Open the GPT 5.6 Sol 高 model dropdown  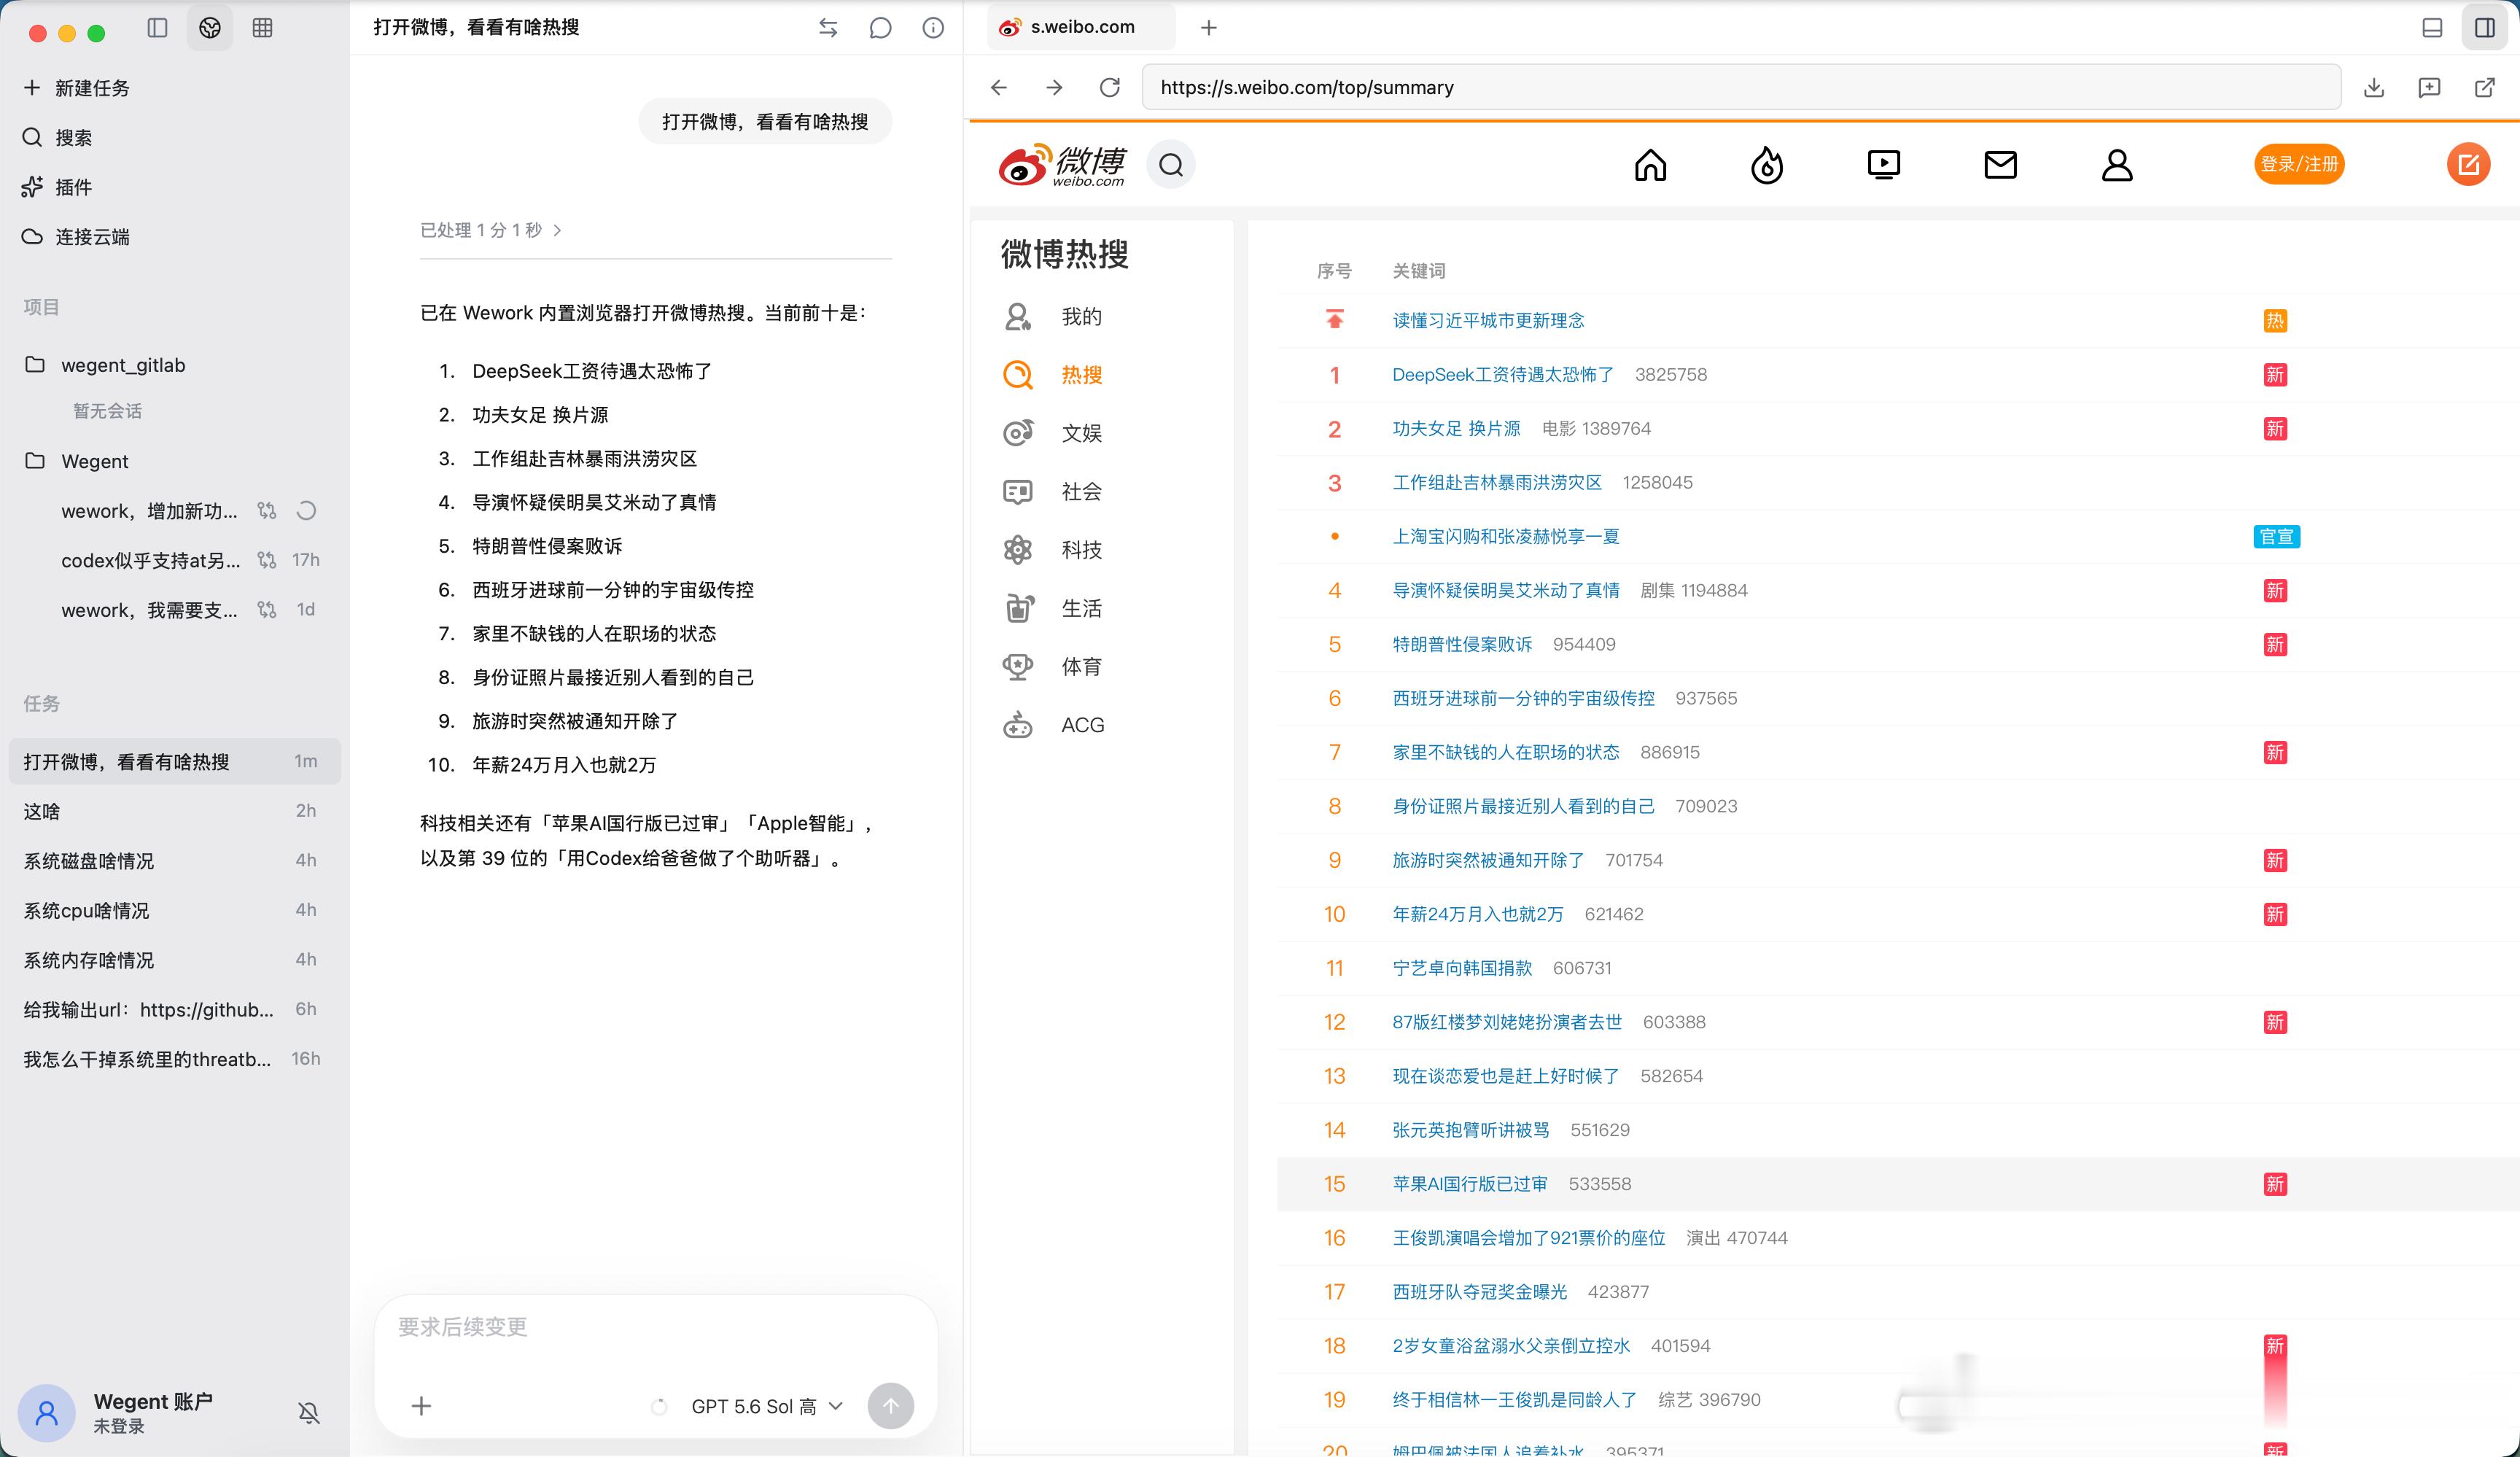[766, 1406]
